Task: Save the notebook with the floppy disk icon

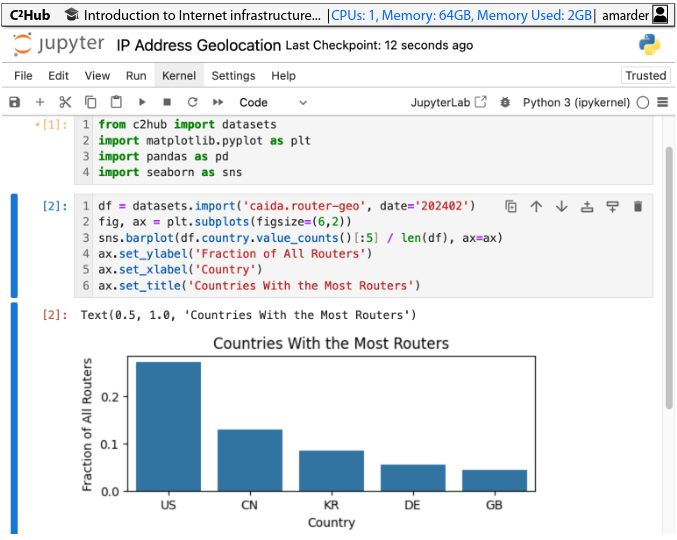Action: point(15,102)
